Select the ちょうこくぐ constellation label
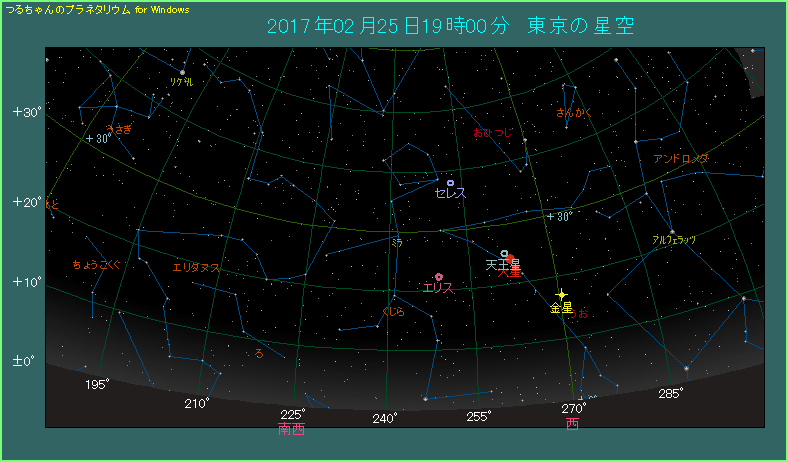 [97, 265]
